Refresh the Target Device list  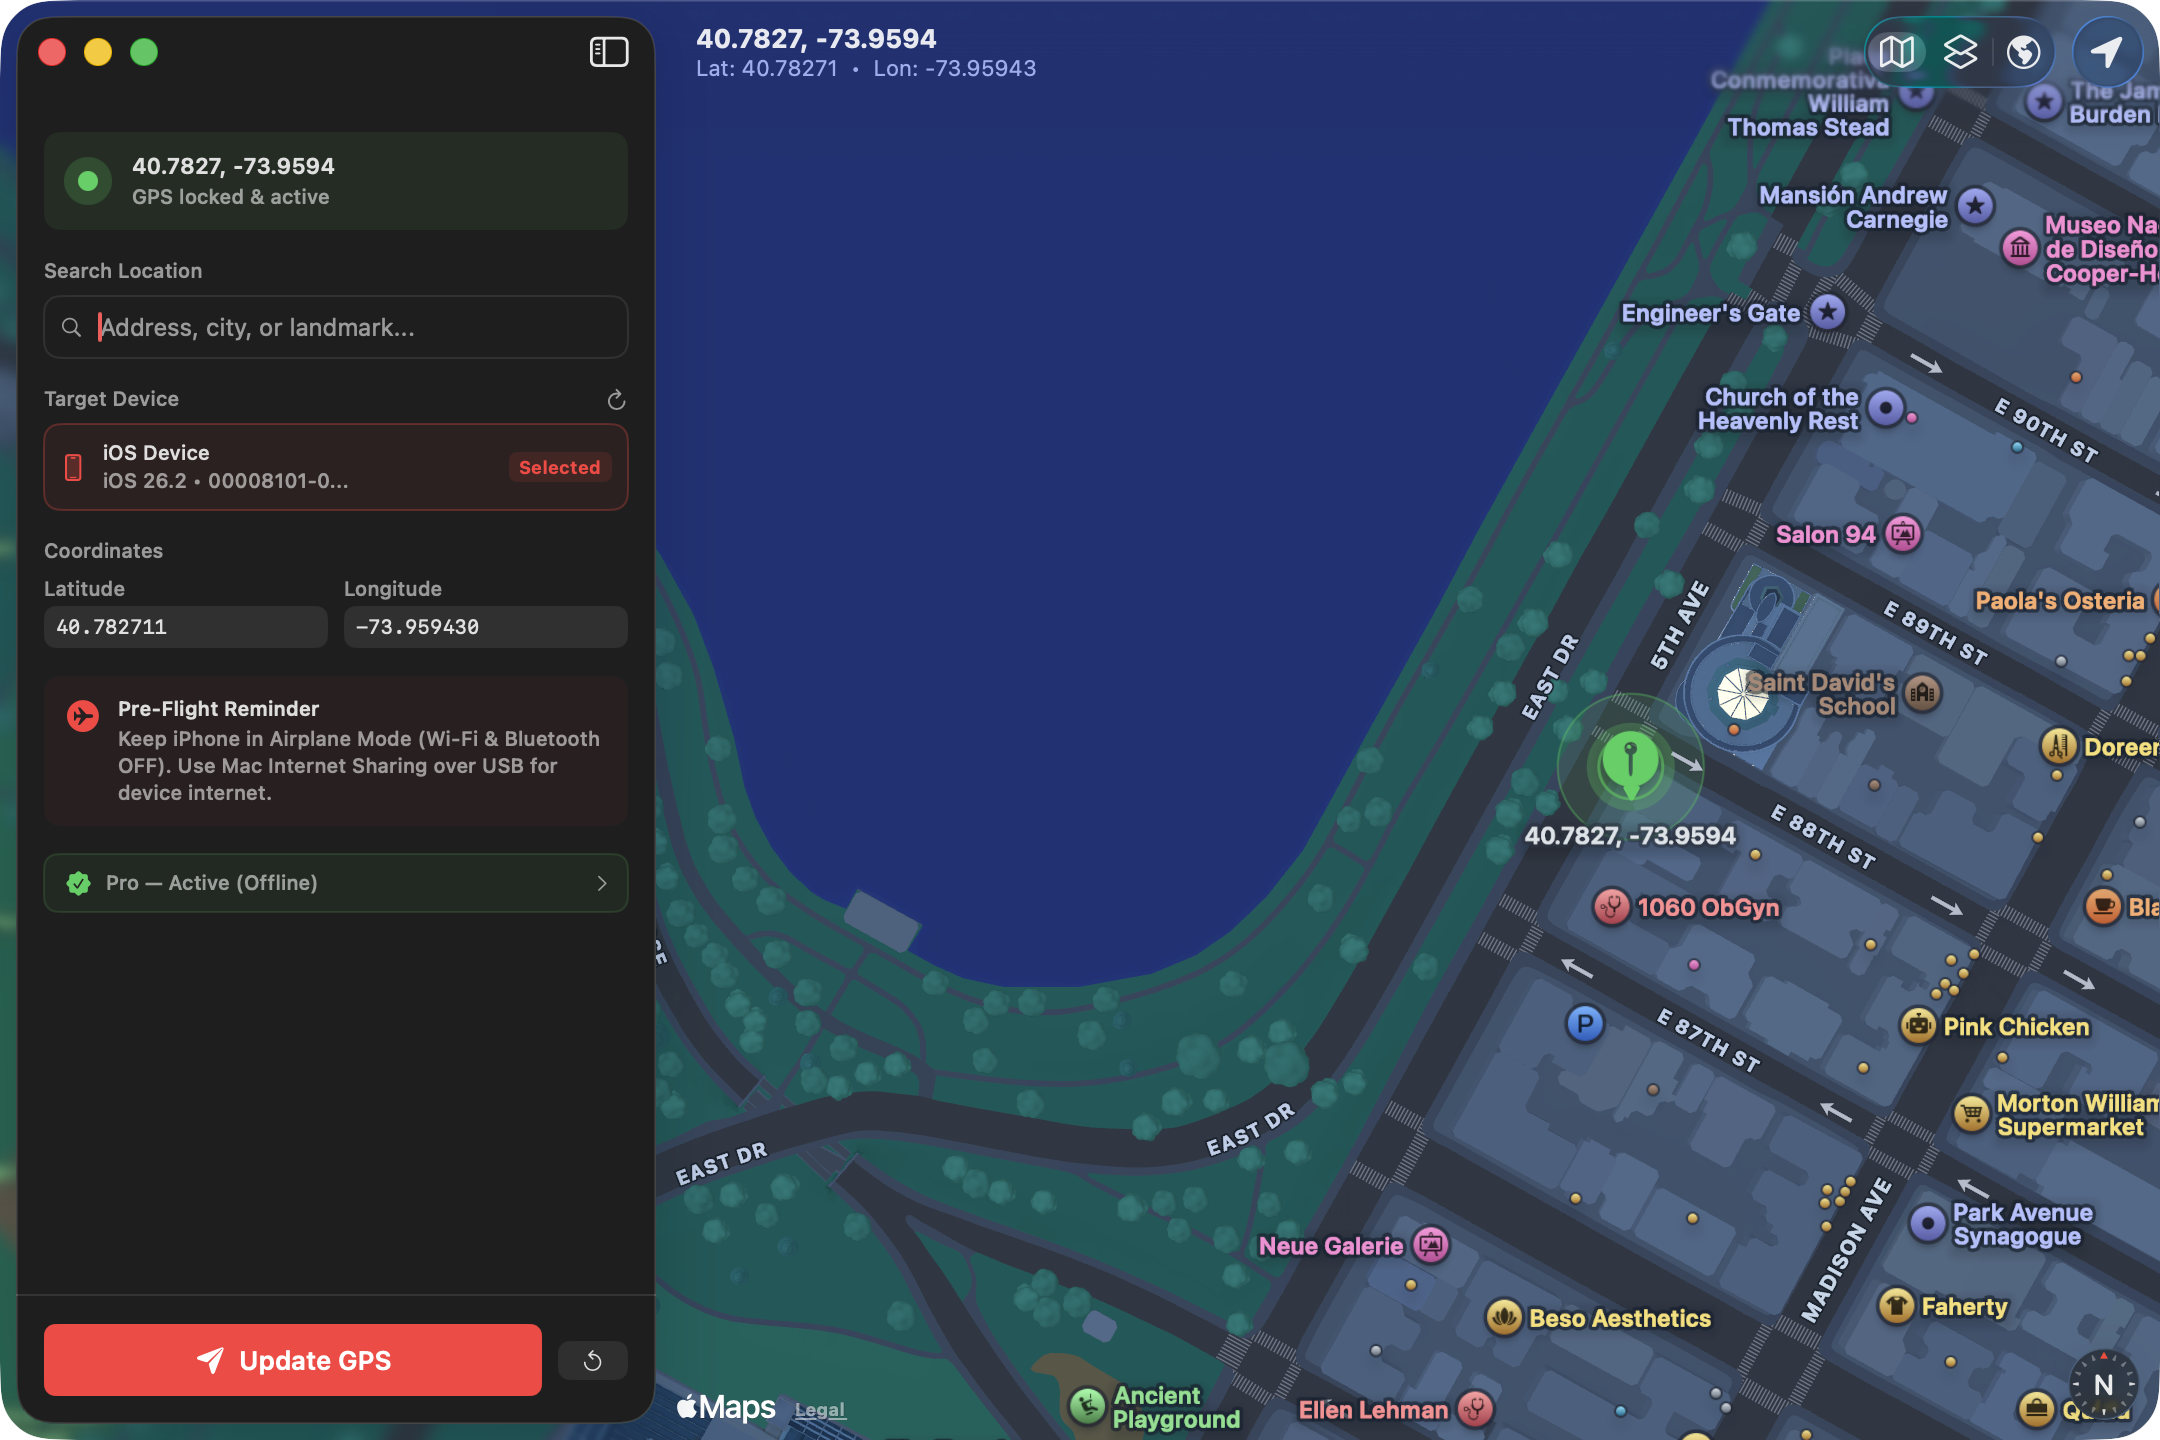(616, 400)
